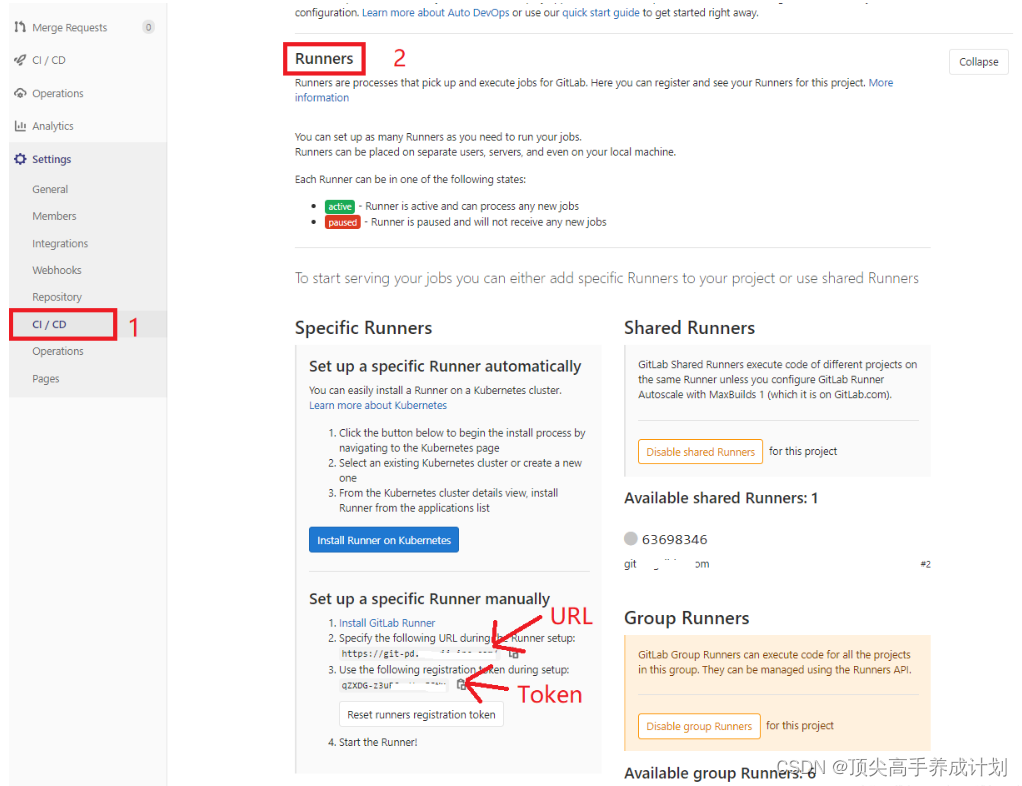Viewport: 1022px width, 786px height.
Task: Open the quick start guide link
Action: pos(600,12)
